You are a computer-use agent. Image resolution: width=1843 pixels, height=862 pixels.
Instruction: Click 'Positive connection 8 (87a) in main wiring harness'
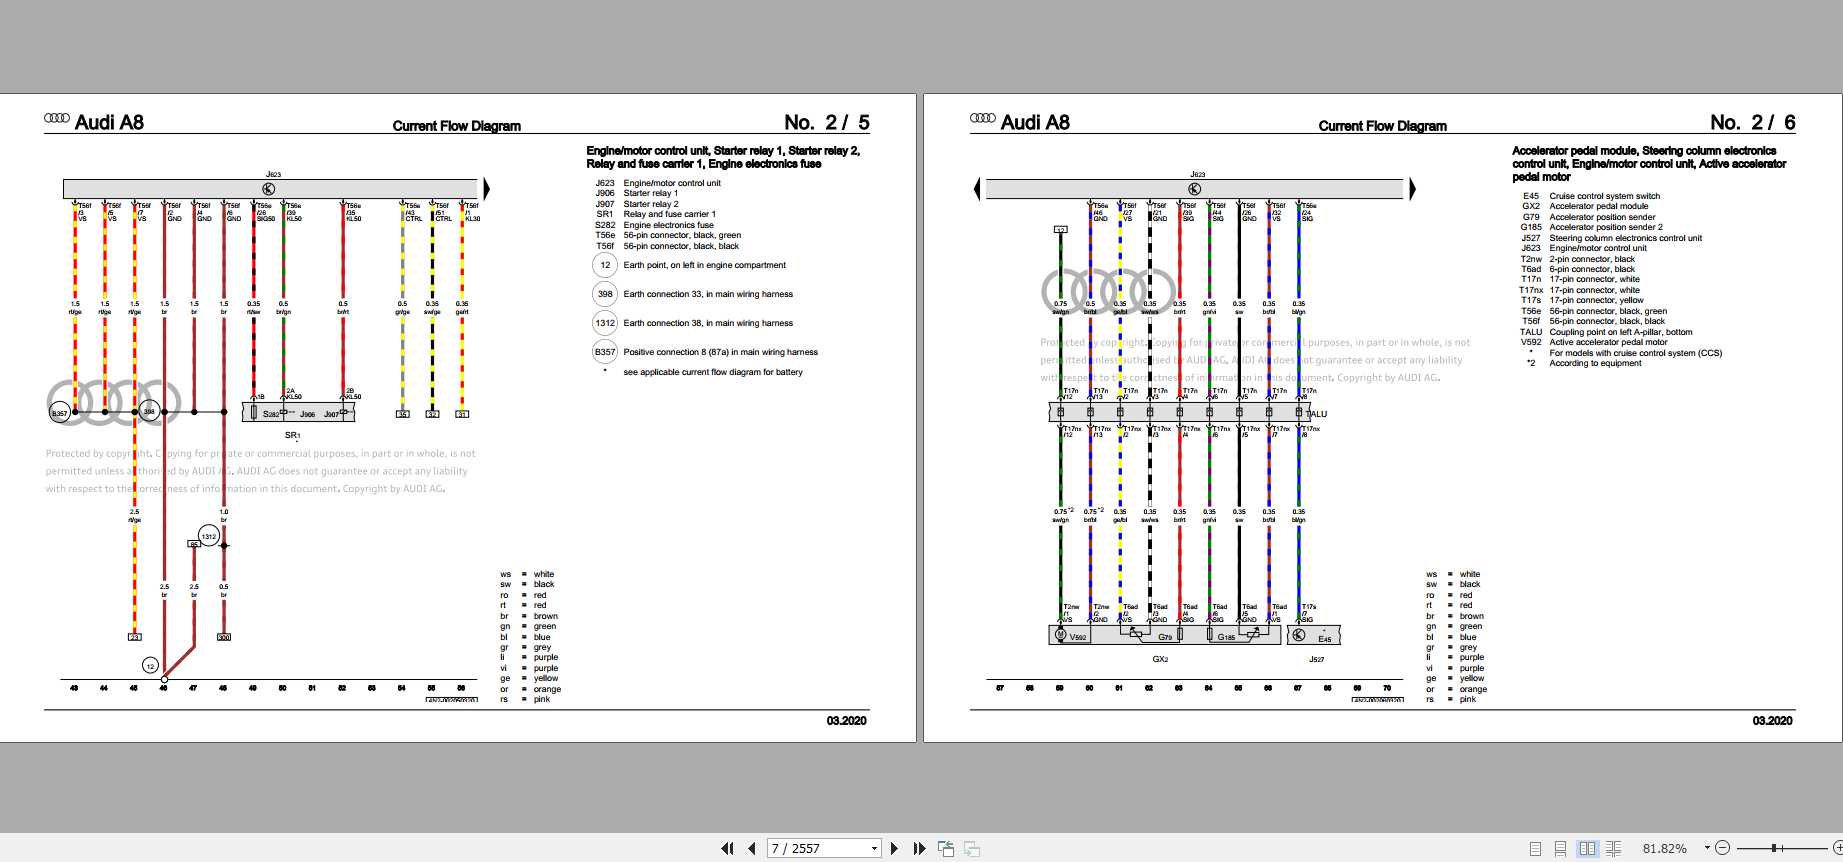(x=721, y=352)
